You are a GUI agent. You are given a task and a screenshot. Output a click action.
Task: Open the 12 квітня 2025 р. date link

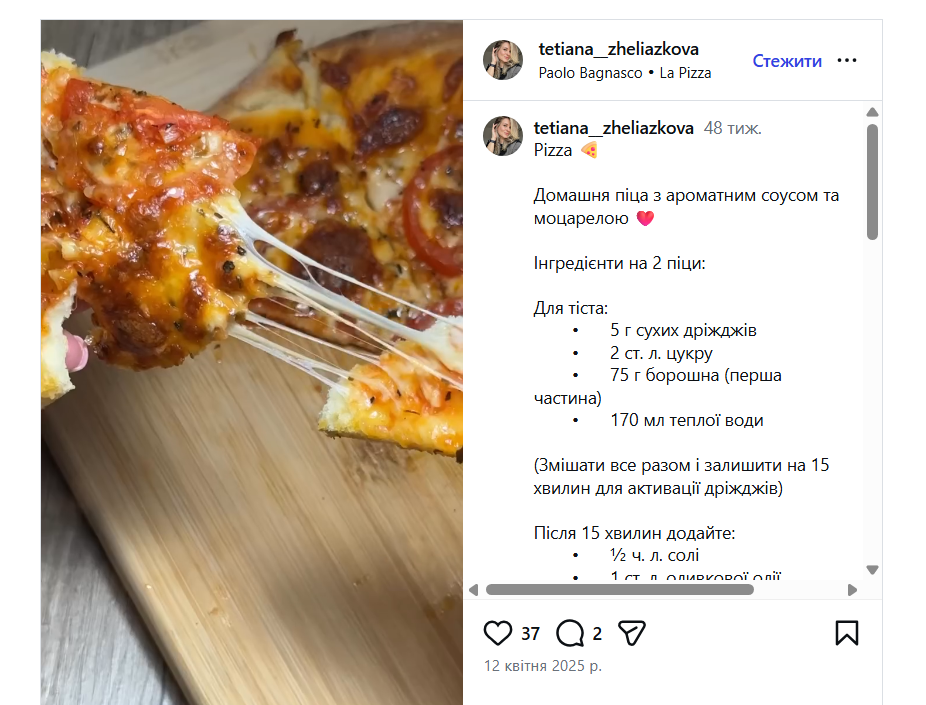pos(543,665)
